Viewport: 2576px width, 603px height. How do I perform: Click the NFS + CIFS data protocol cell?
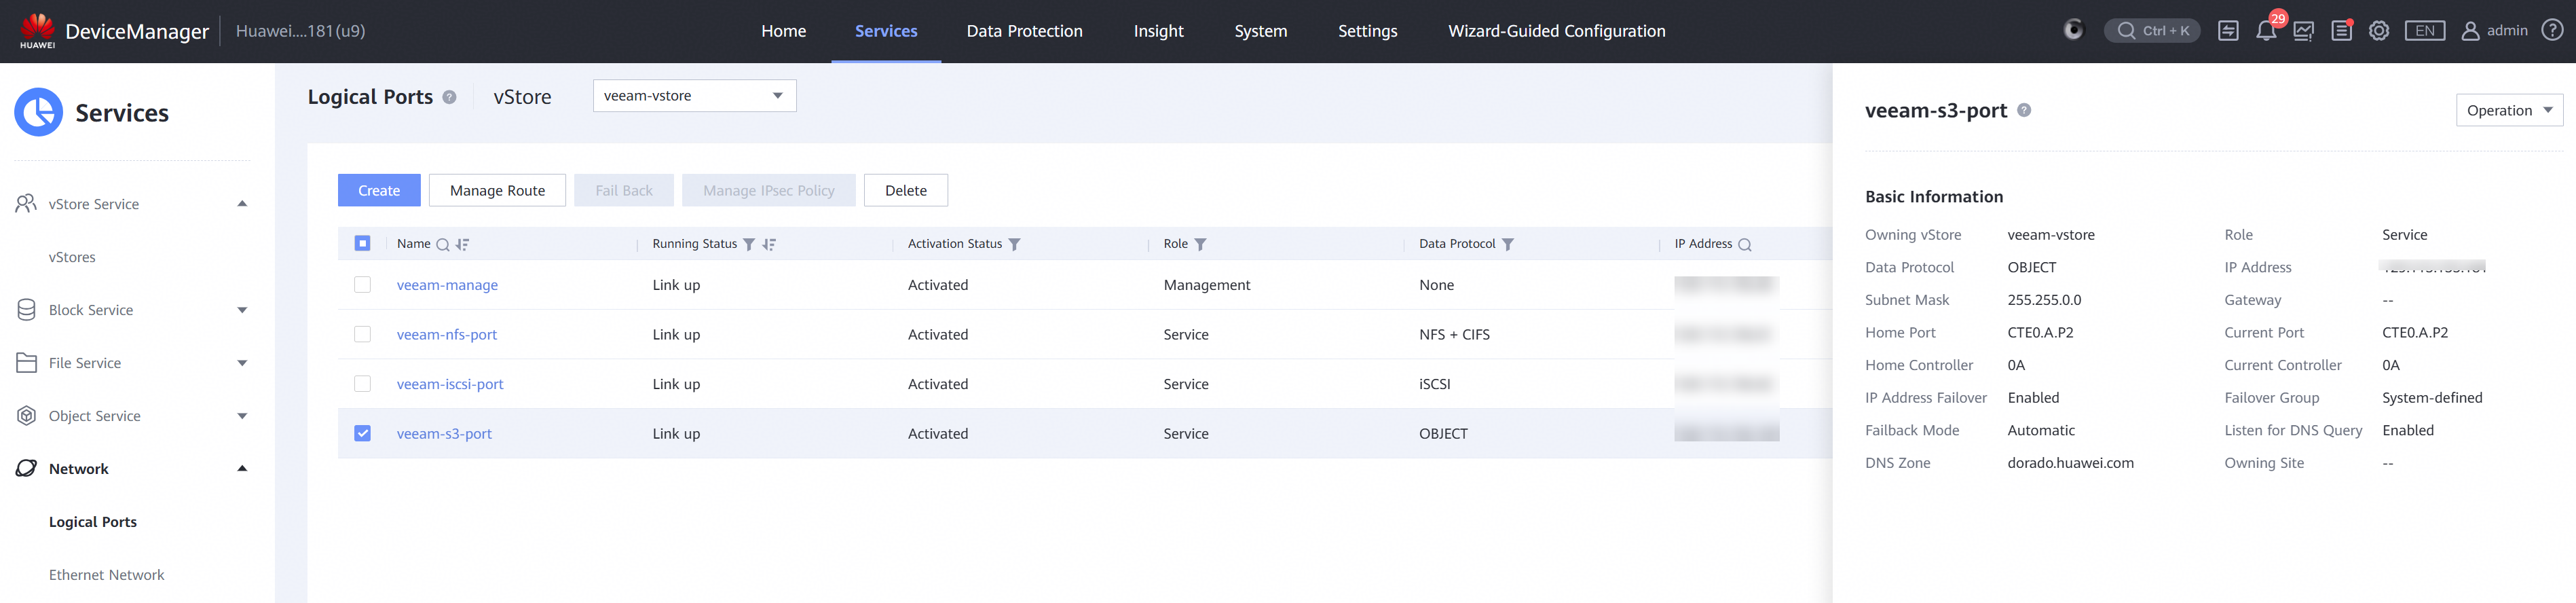click(x=1454, y=335)
